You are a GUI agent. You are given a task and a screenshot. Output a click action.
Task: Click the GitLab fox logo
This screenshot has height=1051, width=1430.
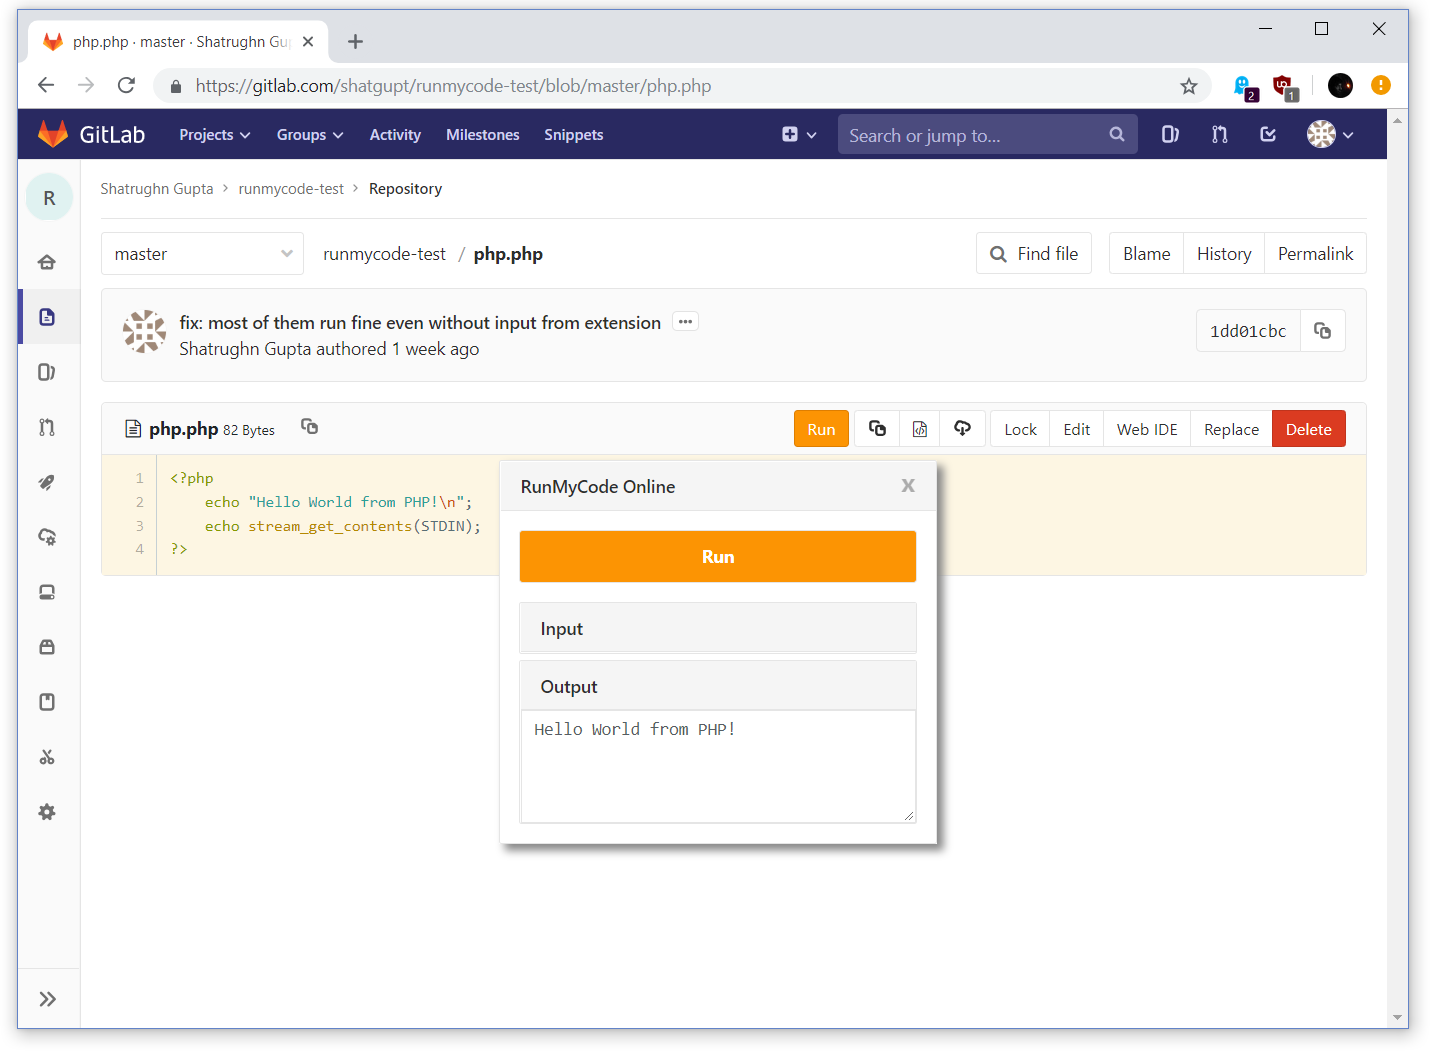53,134
